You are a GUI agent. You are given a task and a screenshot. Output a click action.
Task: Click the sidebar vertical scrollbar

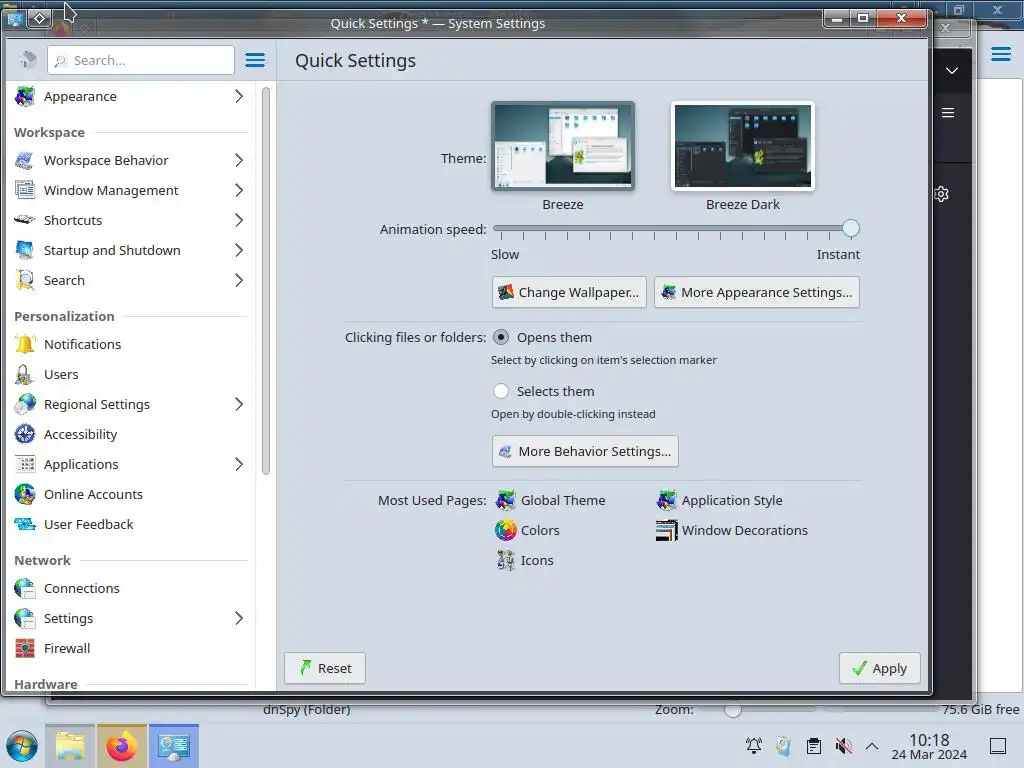(x=266, y=281)
